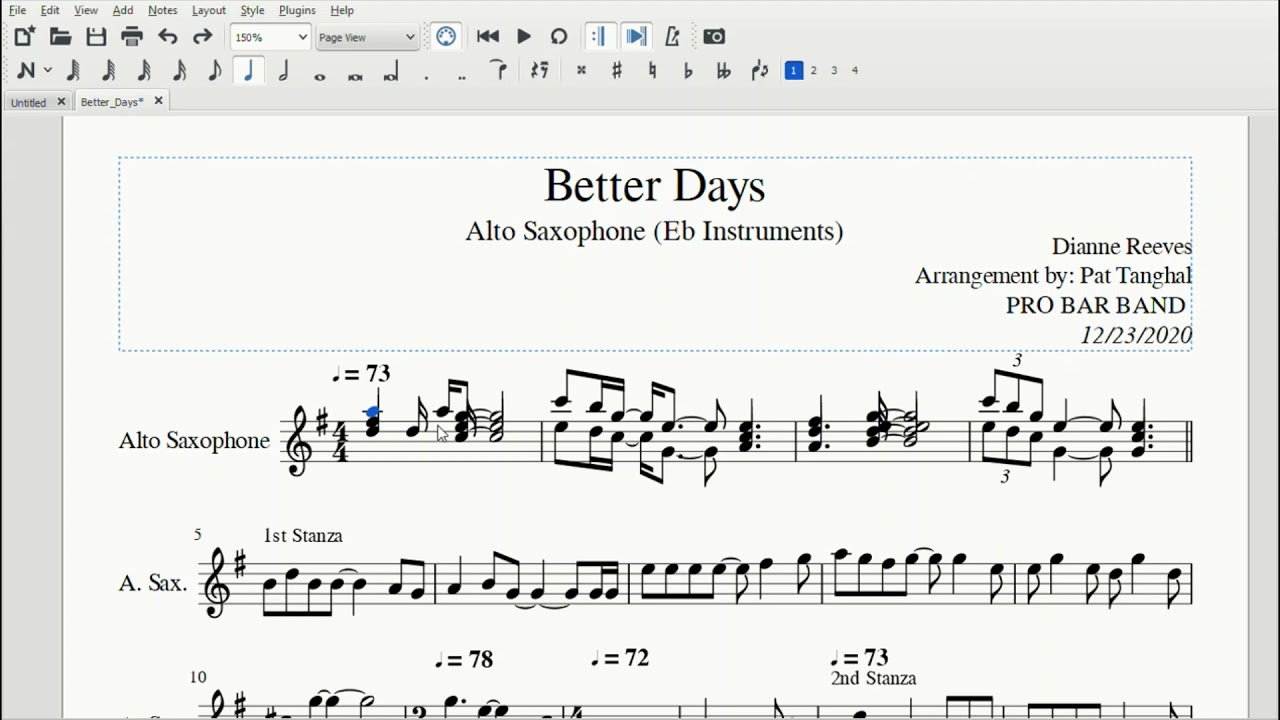Print the score
This screenshot has height=720, width=1280.
132,37
